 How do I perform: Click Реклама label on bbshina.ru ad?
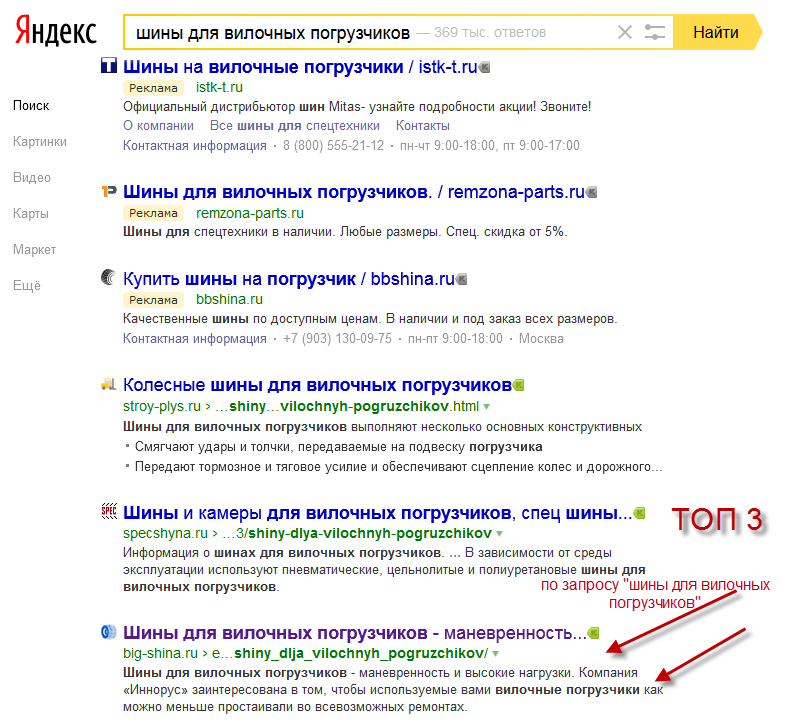pyautogui.click(x=153, y=300)
